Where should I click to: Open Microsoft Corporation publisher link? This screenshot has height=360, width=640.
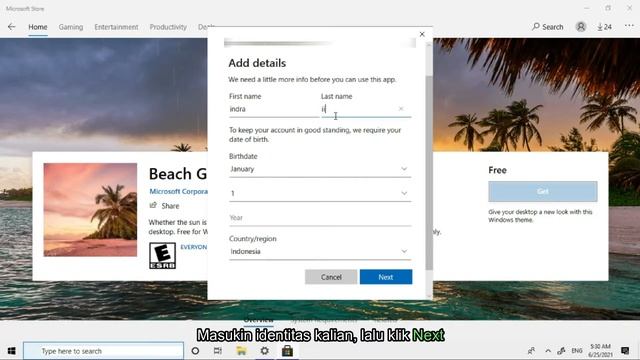tap(178, 191)
